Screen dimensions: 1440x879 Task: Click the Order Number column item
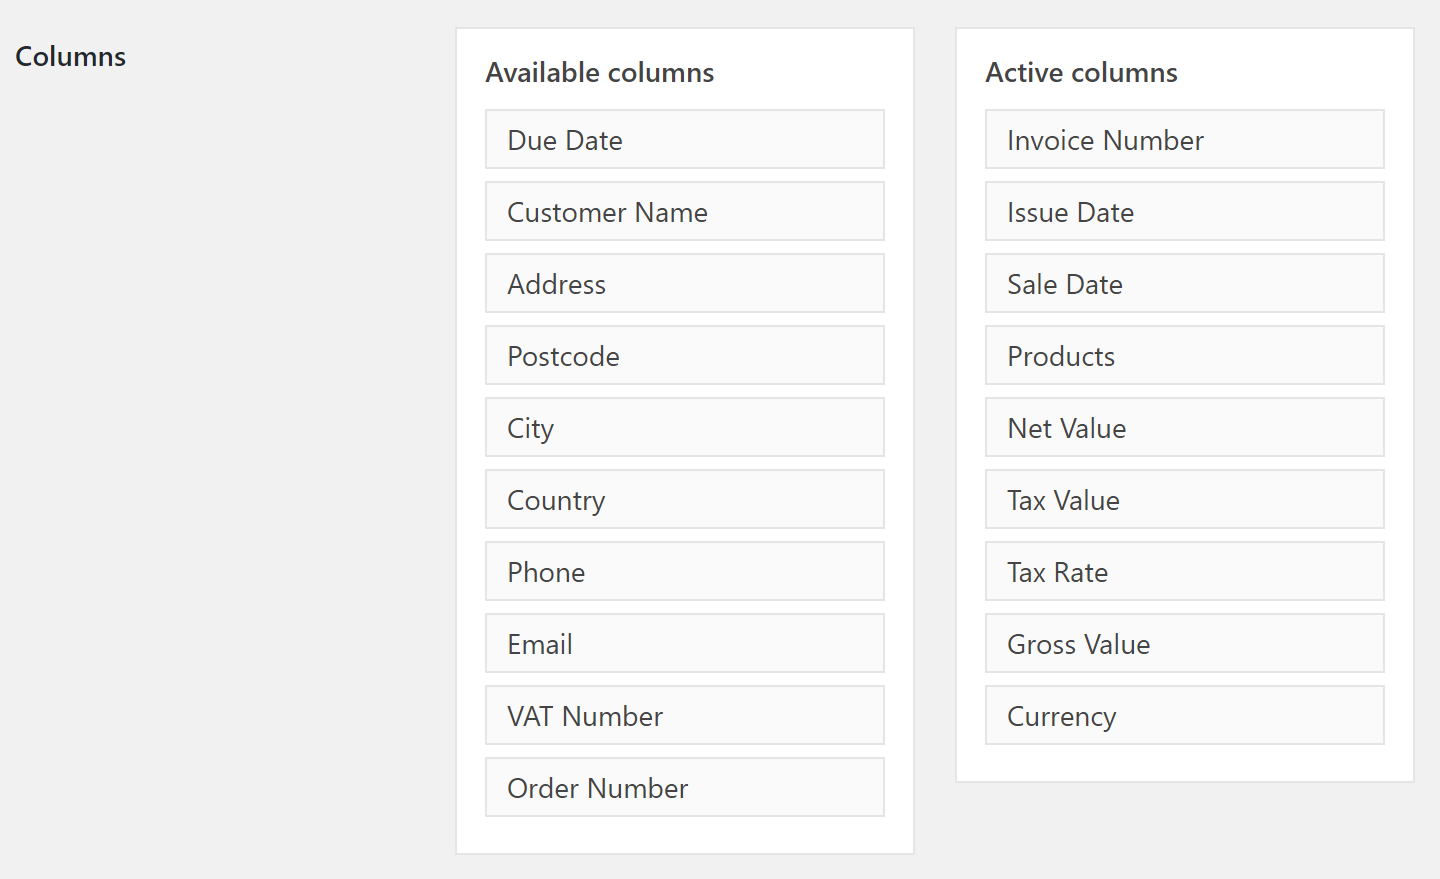(684, 788)
